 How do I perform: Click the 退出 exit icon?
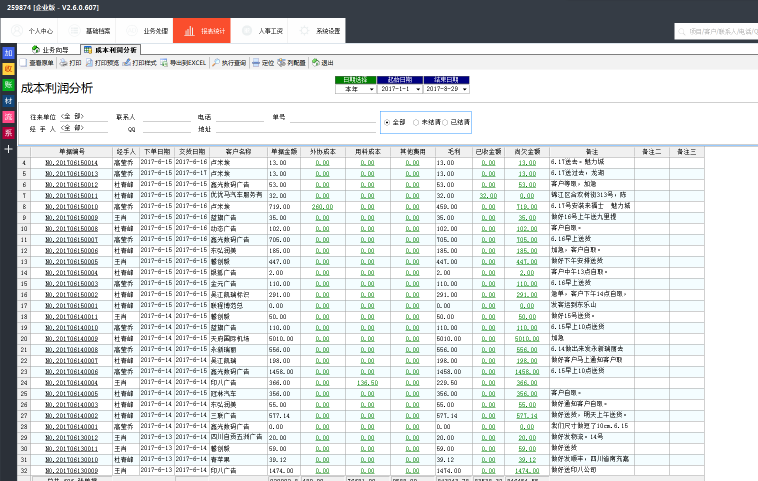coord(323,63)
